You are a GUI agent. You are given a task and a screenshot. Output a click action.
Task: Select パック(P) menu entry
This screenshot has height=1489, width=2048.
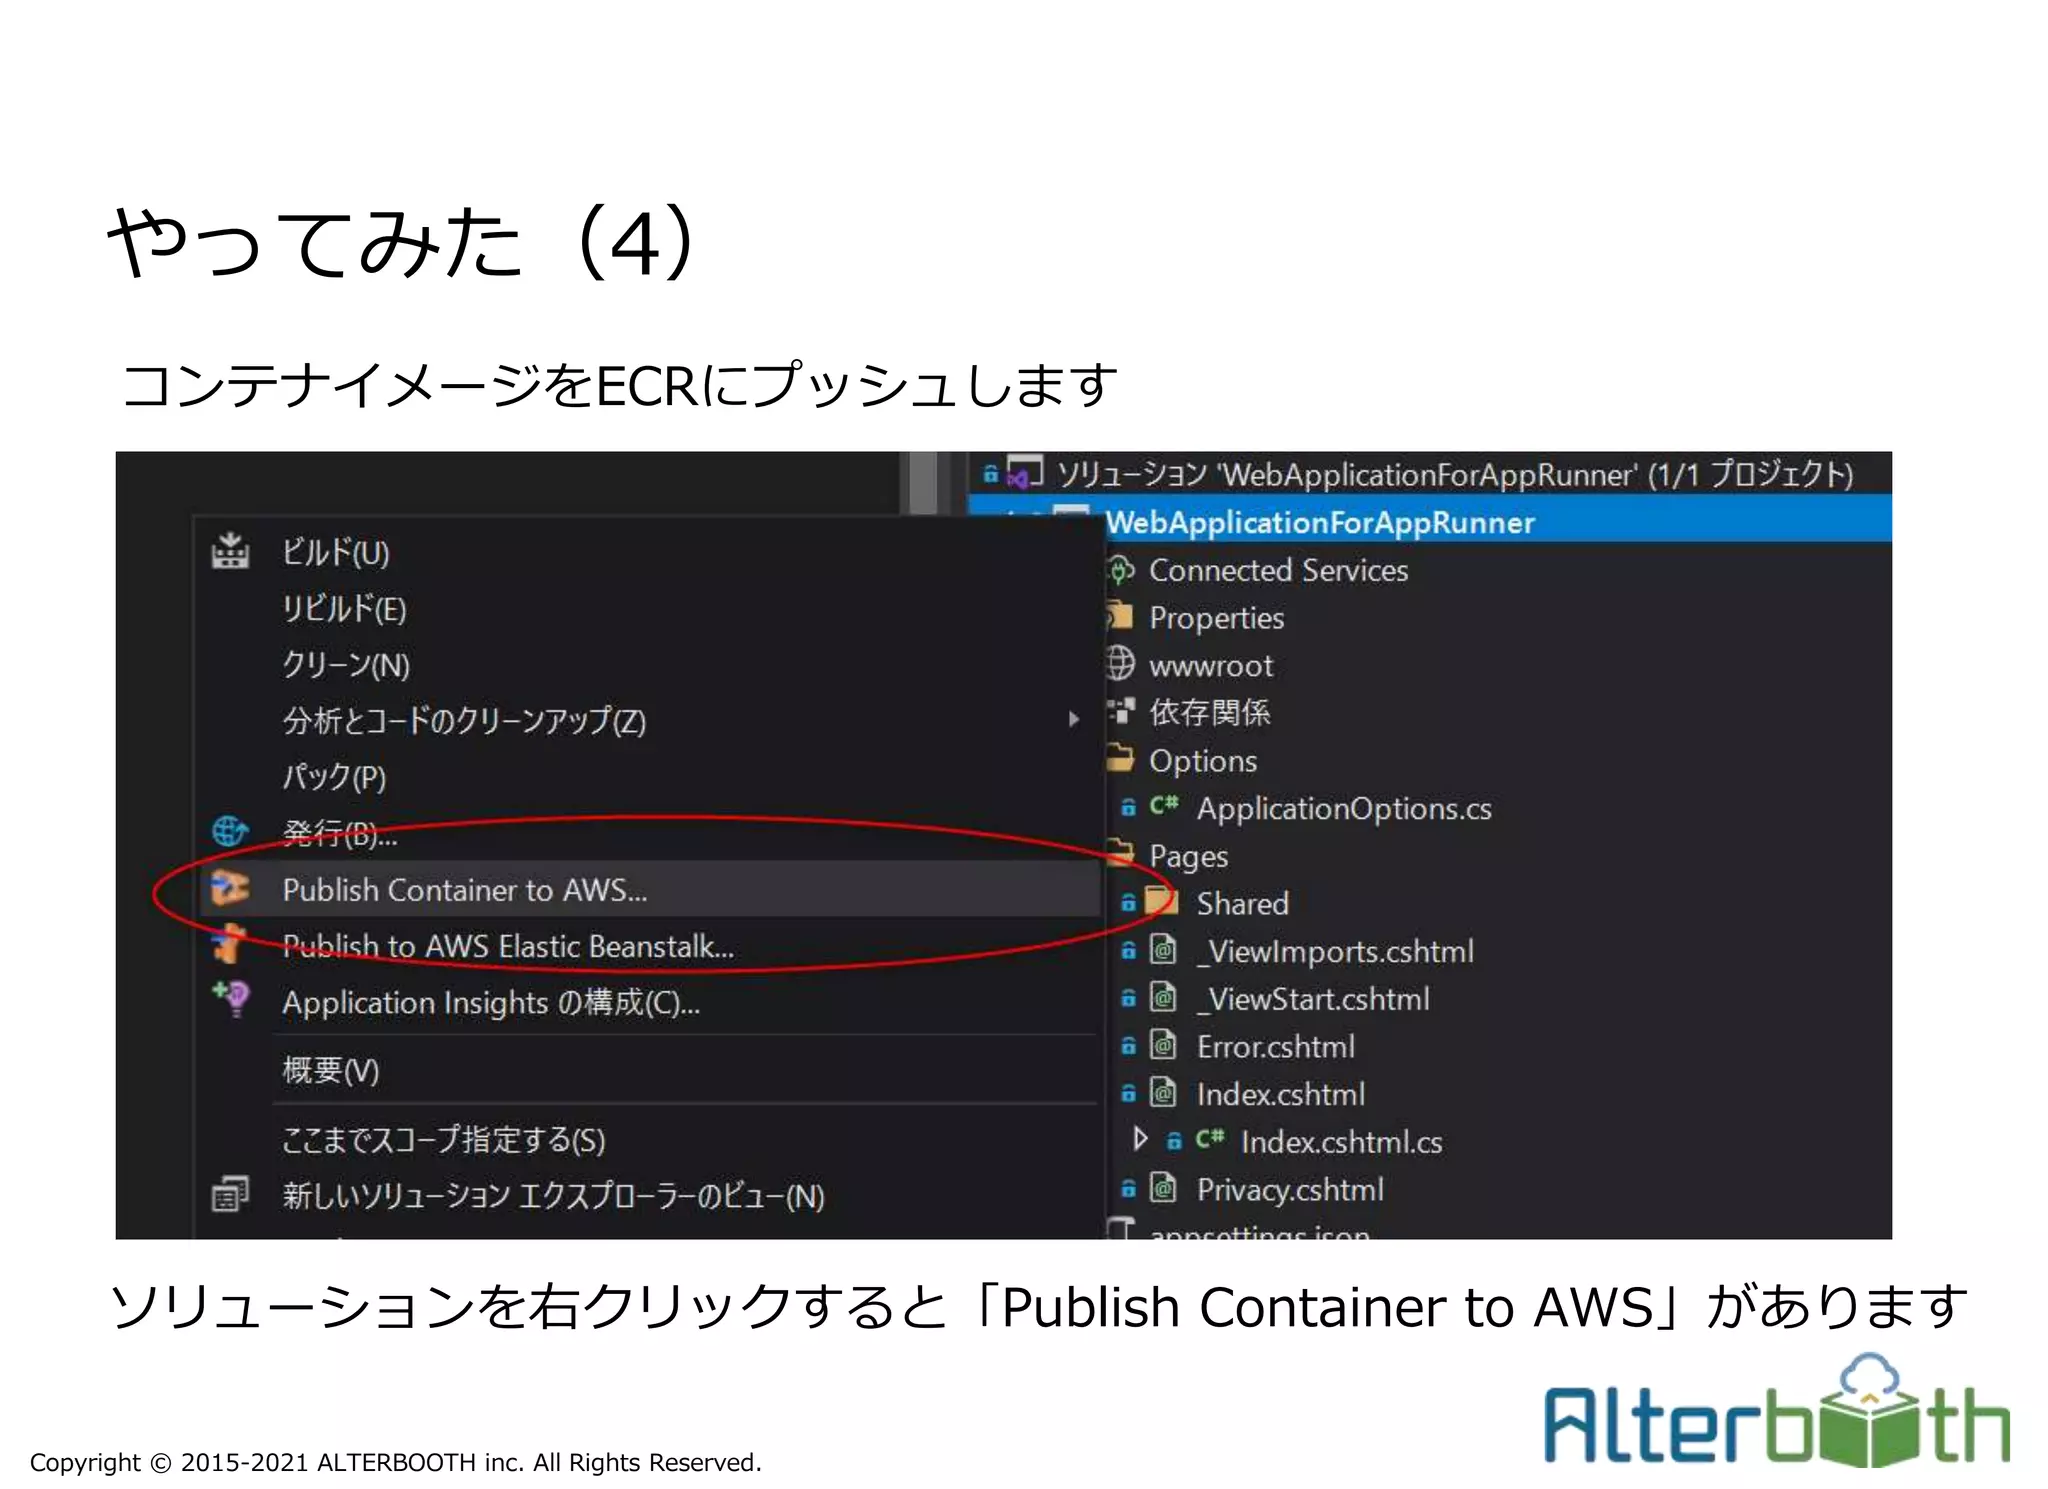click(334, 777)
